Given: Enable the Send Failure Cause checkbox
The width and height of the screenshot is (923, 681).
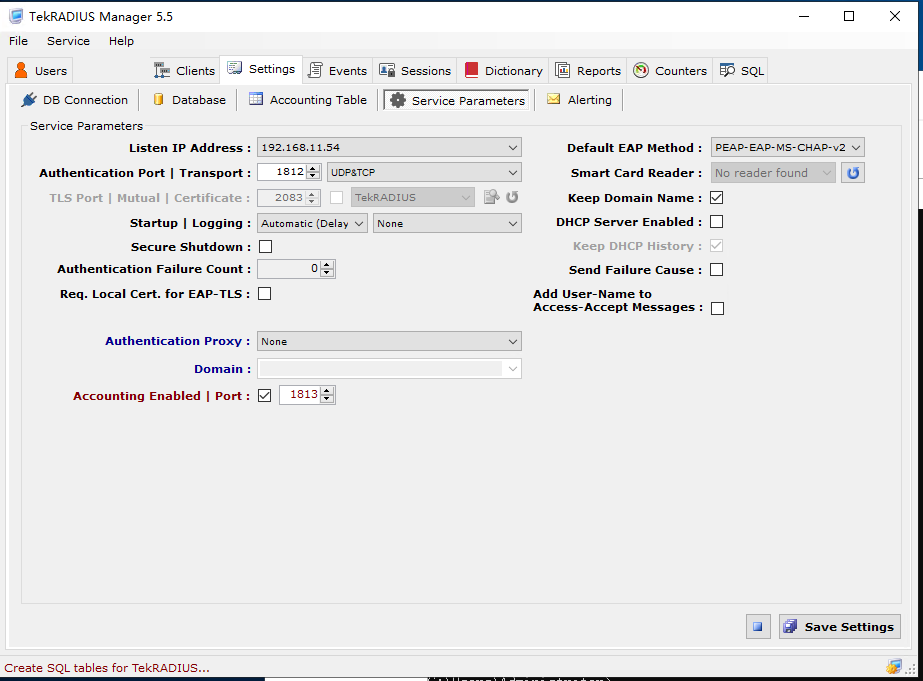Looking at the screenshot, I should pos(716,270).
